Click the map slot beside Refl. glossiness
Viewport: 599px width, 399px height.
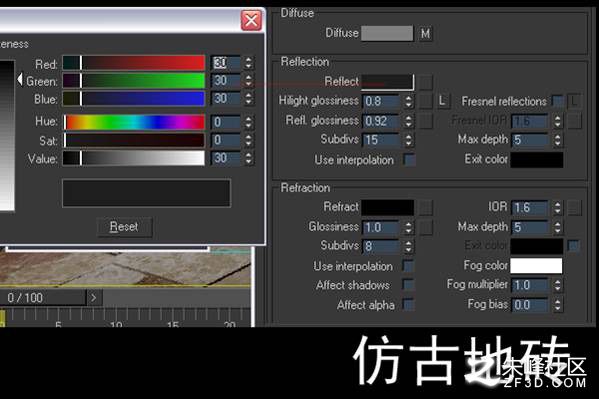(x=426, y=121)
